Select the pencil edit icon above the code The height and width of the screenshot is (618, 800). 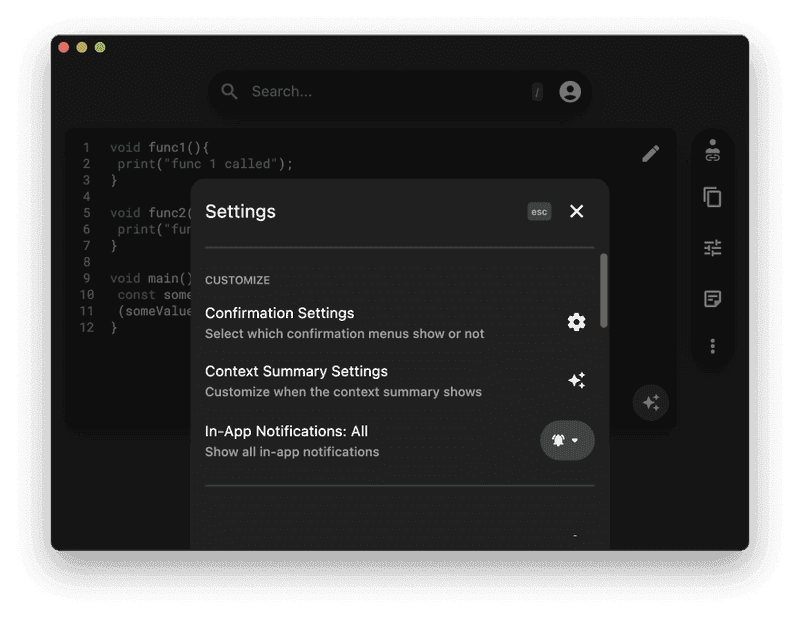(x=651, y=153)
